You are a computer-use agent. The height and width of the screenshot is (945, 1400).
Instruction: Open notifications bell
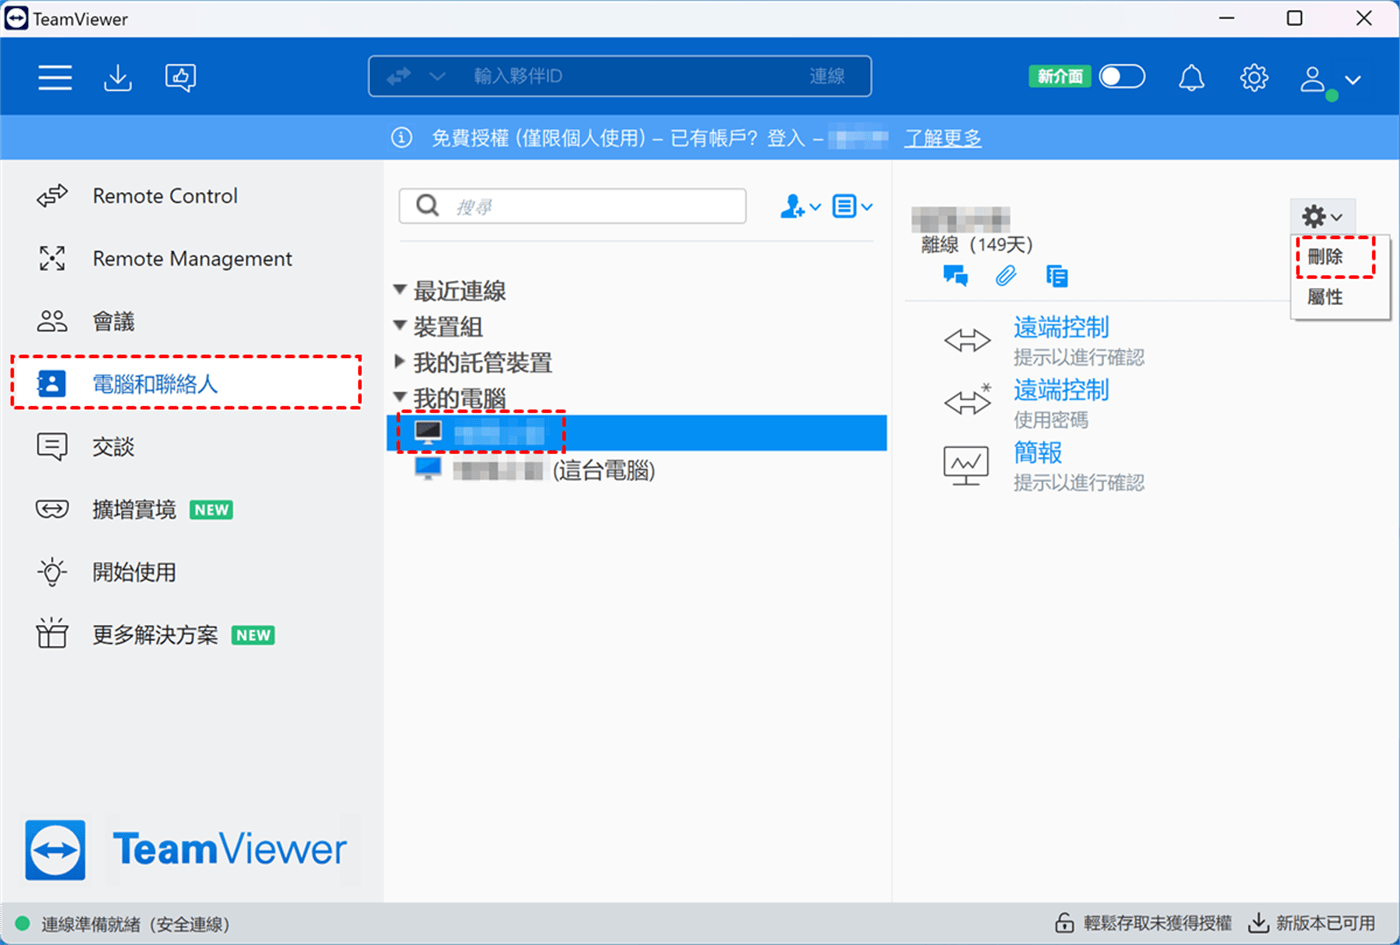[x=1191, y=77]
